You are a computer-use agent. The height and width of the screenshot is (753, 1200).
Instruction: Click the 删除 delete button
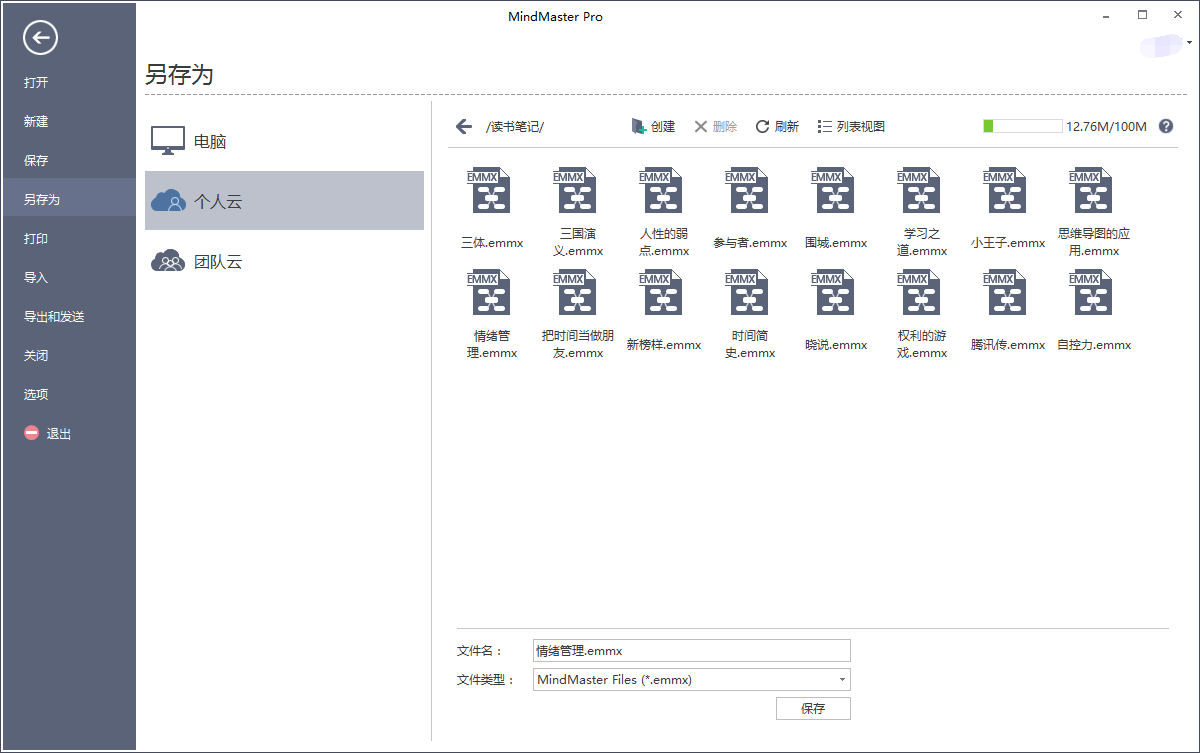click(x=716, y=126)
